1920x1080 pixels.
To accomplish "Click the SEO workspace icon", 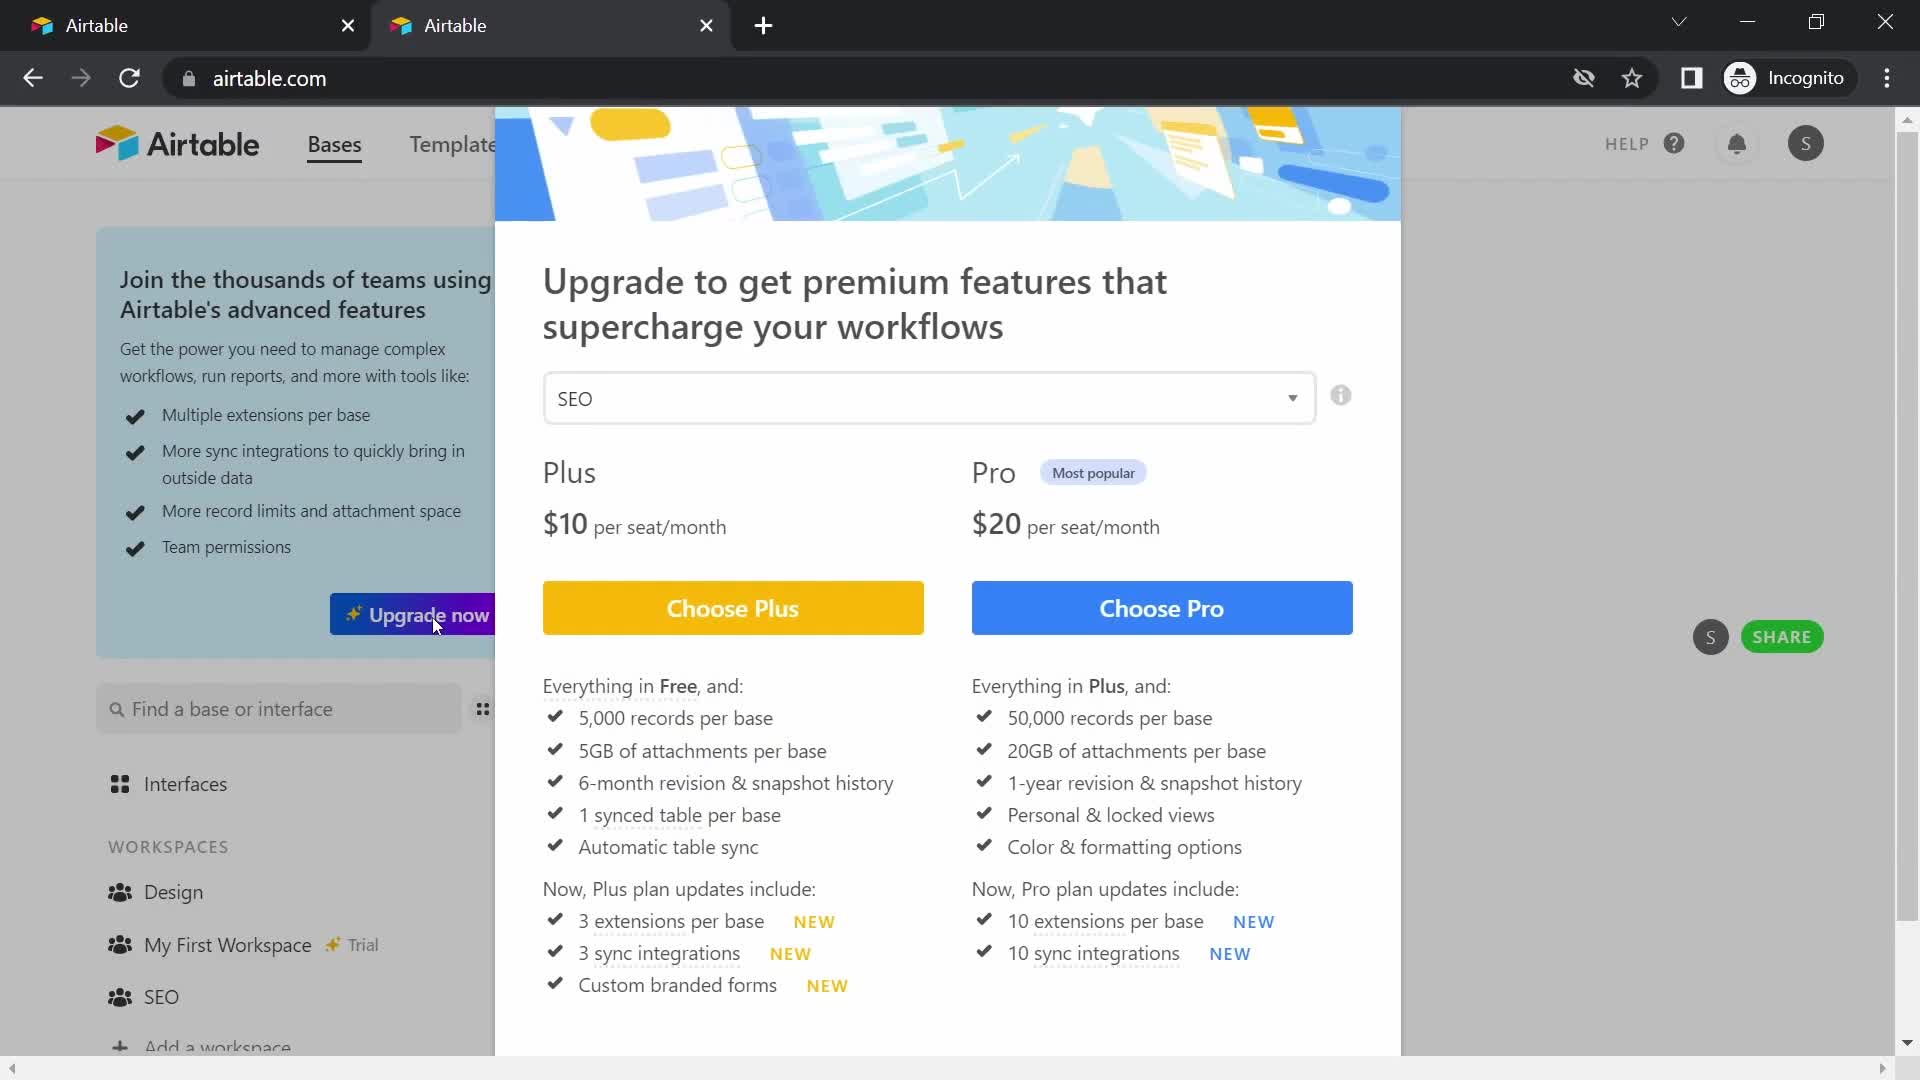I will pyautogui.click(x=119, y=997).
